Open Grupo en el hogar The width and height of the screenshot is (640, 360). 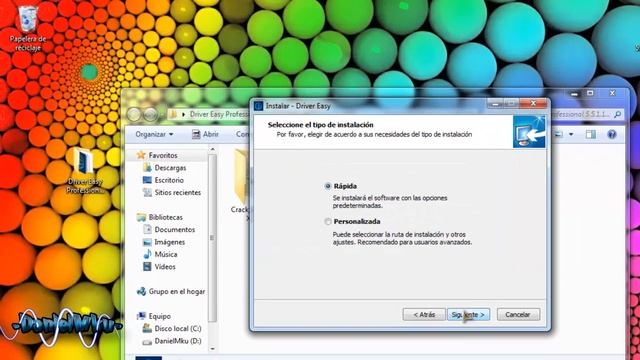pos(177,291)
